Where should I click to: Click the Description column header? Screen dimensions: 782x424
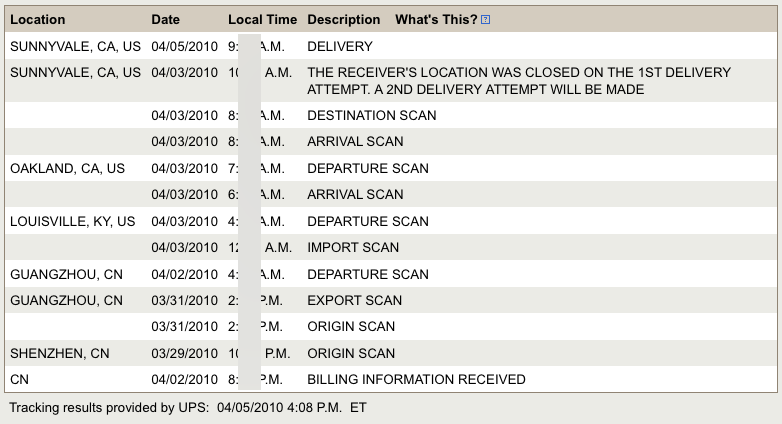[x=344, y=19]
